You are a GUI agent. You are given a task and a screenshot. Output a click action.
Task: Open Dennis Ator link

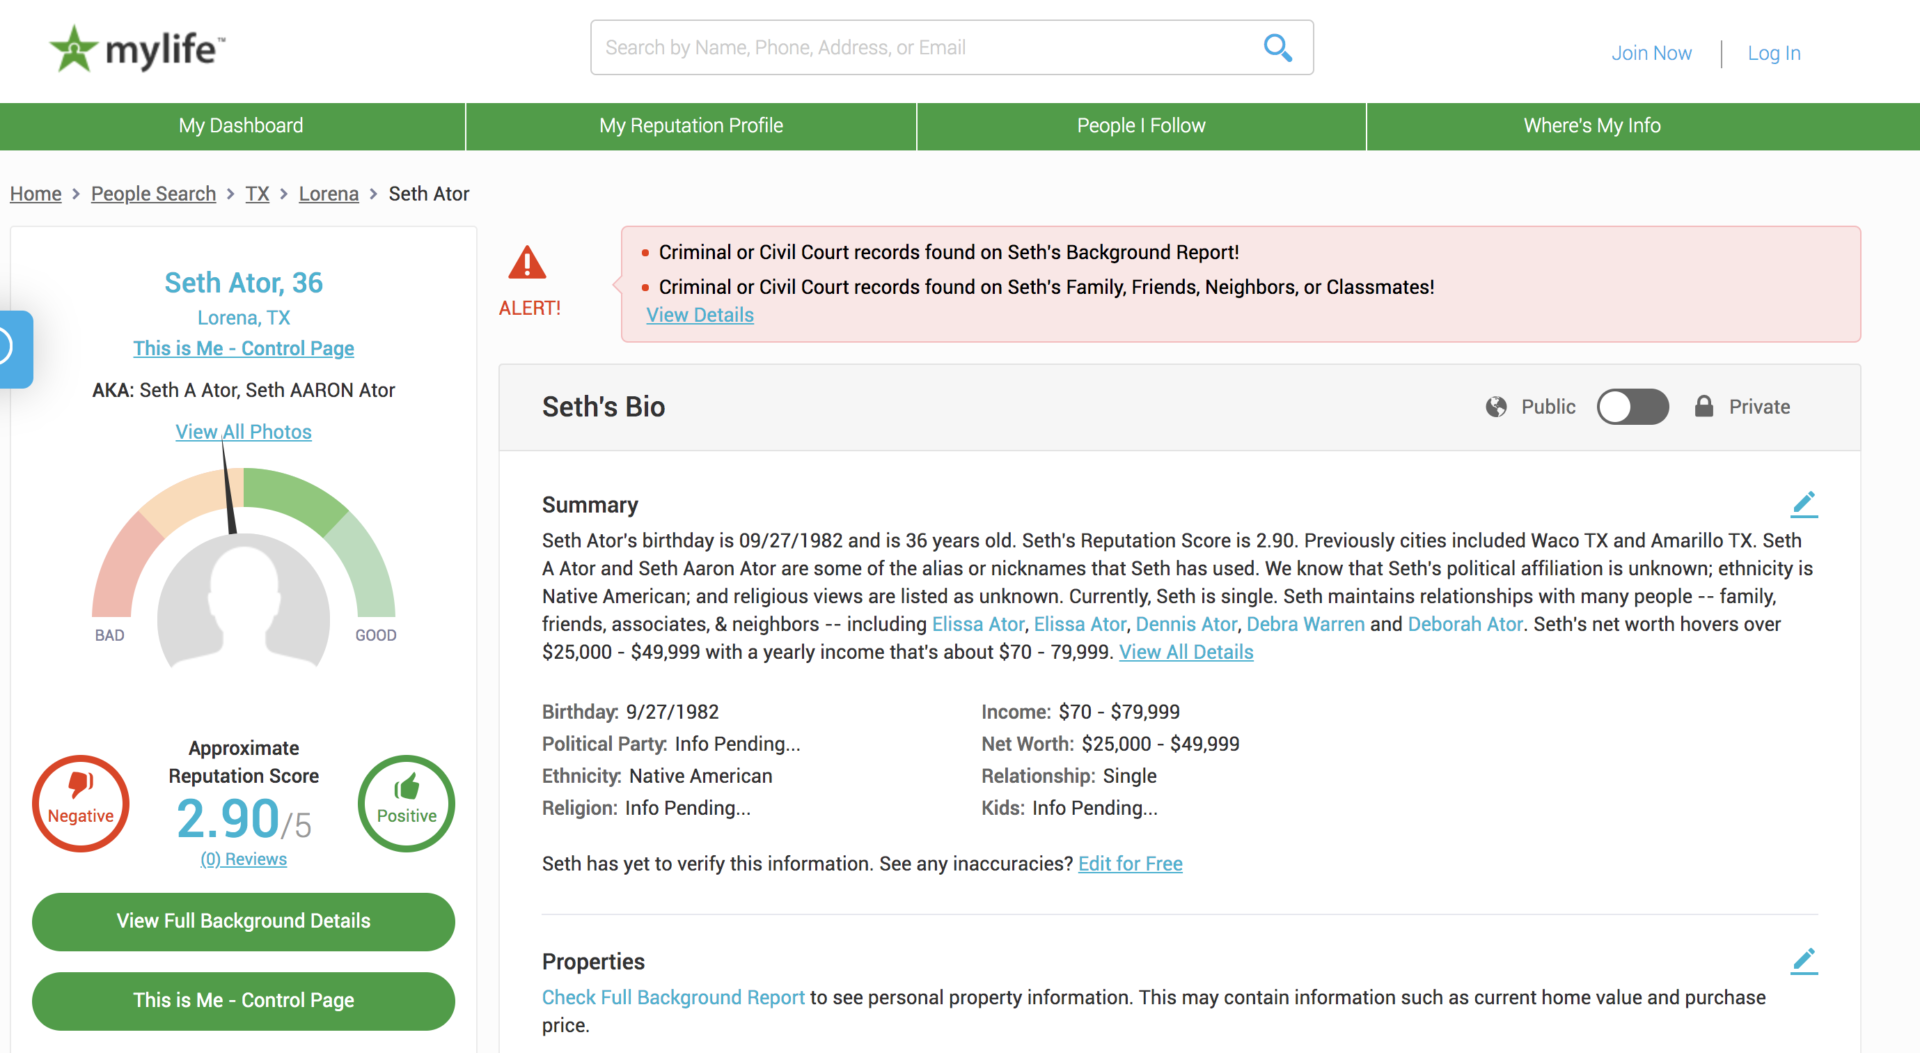[x=1186, y=624]
